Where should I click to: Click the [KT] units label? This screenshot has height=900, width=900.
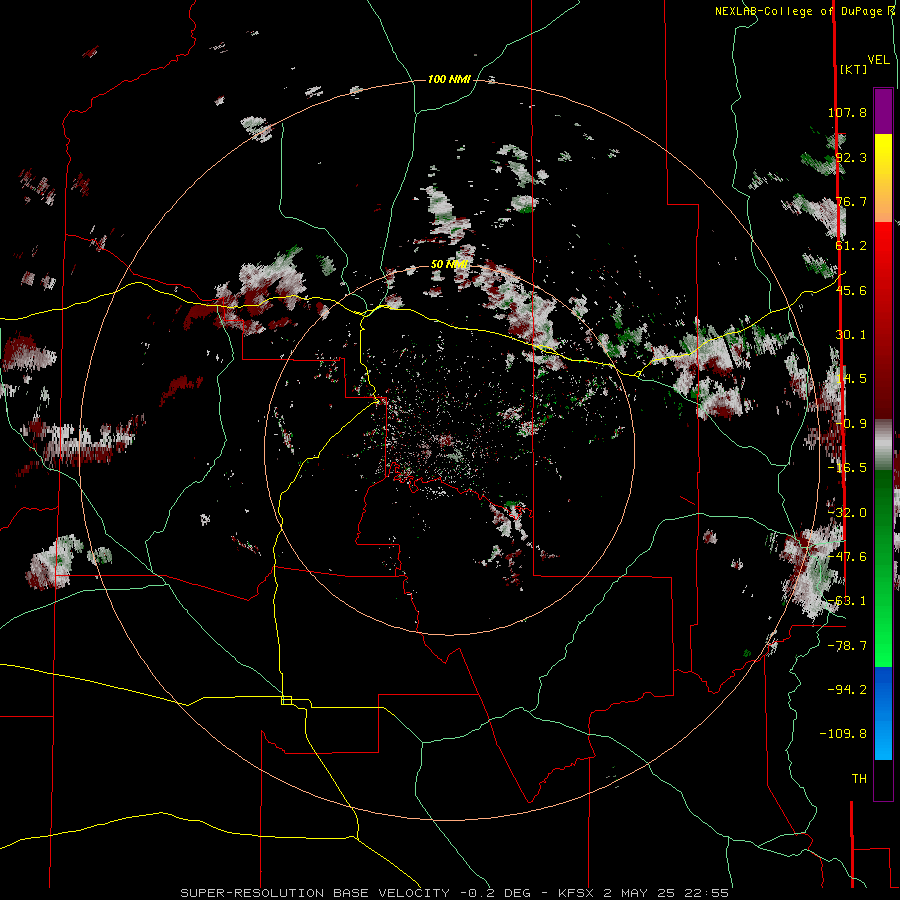[x=853, y=69]
